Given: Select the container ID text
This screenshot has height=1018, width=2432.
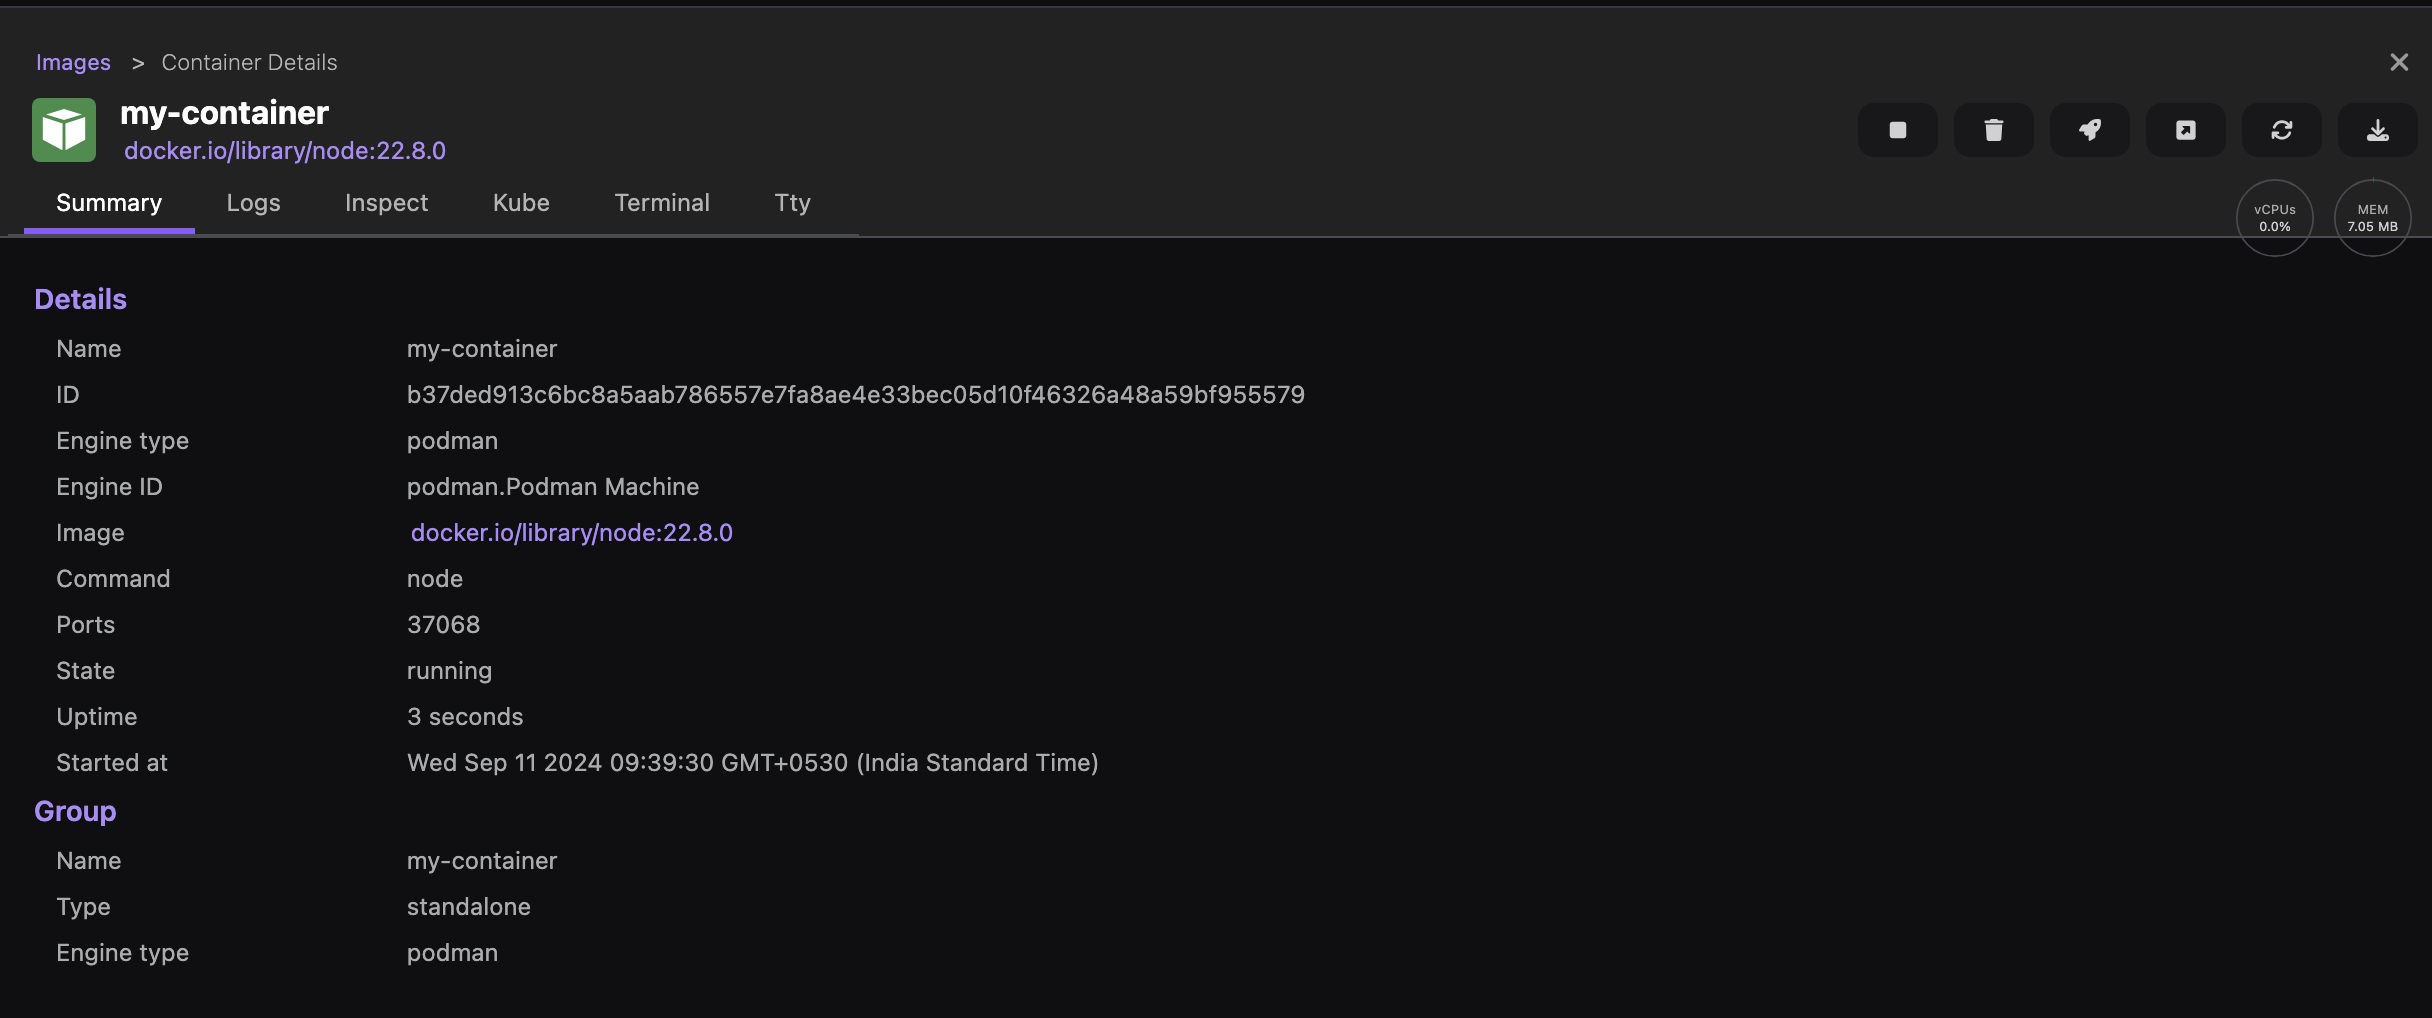Looking at the screenshot, I should click(855, 394).
